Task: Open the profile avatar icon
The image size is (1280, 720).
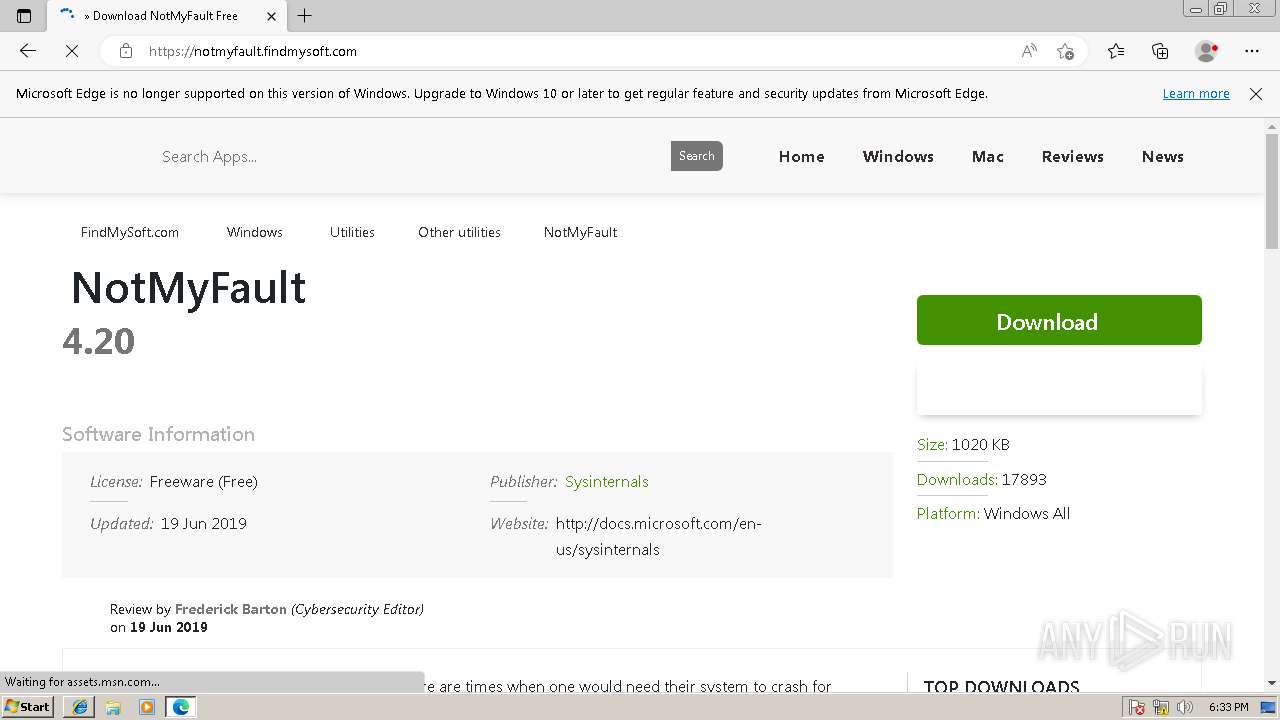Action: point(1206,51)
